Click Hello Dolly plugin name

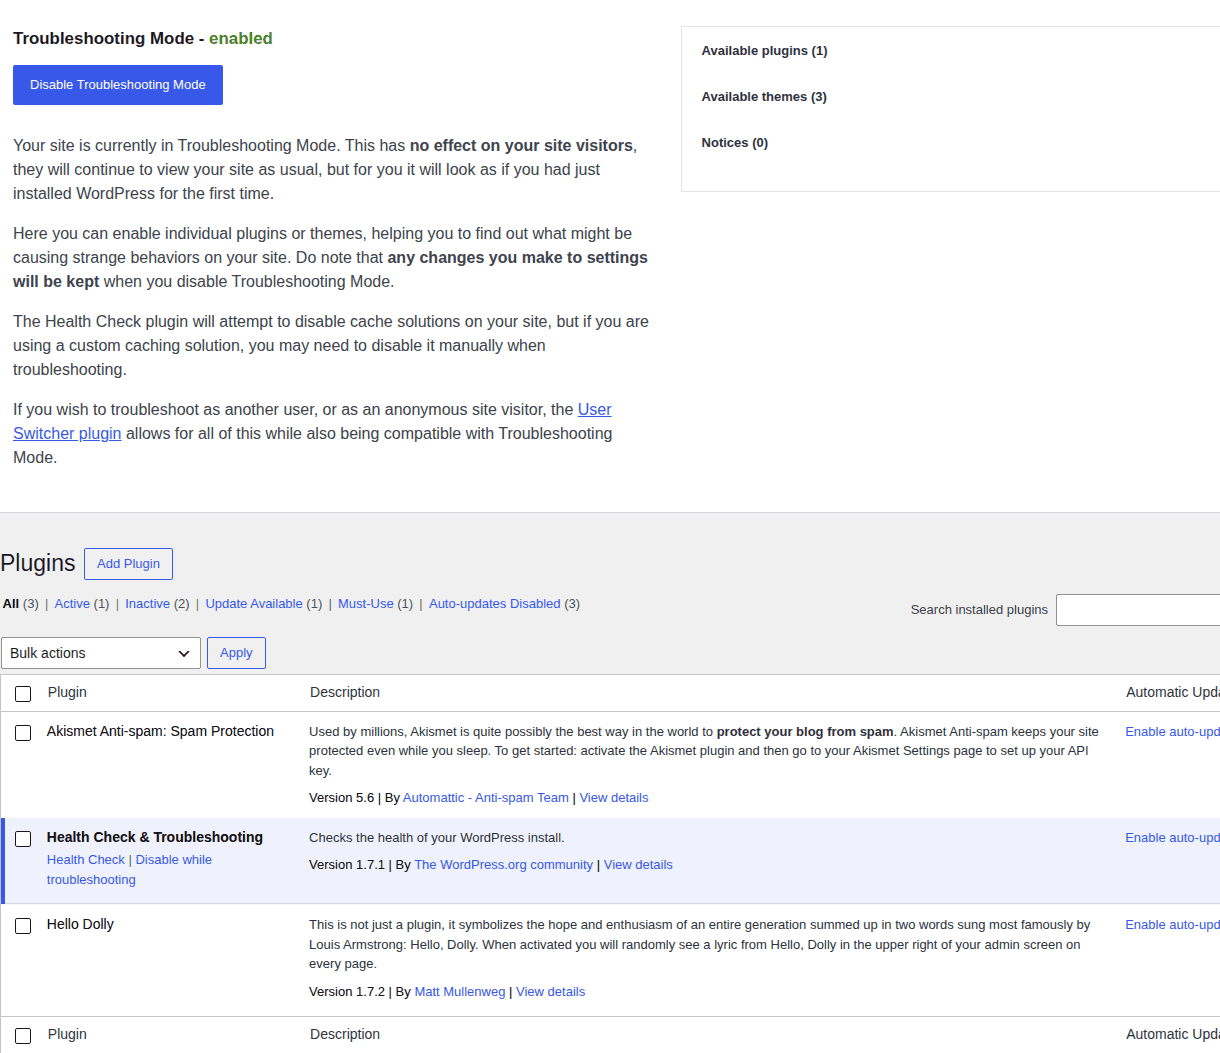[x=80, y=924]
